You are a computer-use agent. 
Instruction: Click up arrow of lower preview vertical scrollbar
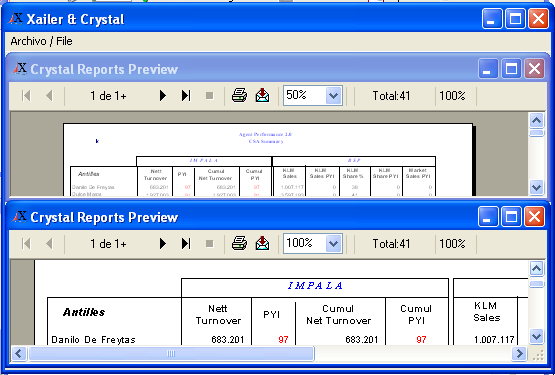(x=537, y=269)
